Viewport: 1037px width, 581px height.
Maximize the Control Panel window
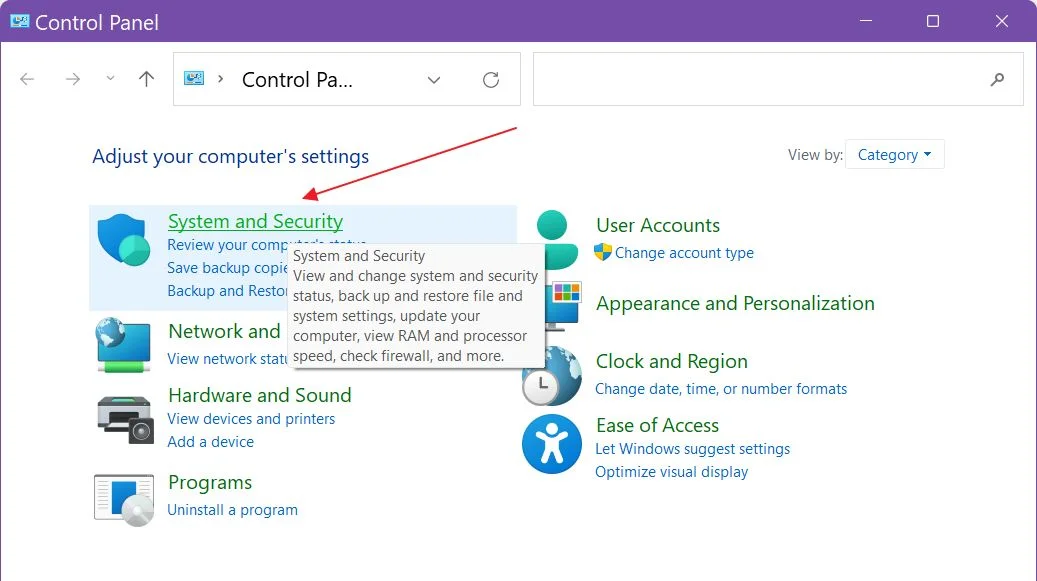pos(933,21)
